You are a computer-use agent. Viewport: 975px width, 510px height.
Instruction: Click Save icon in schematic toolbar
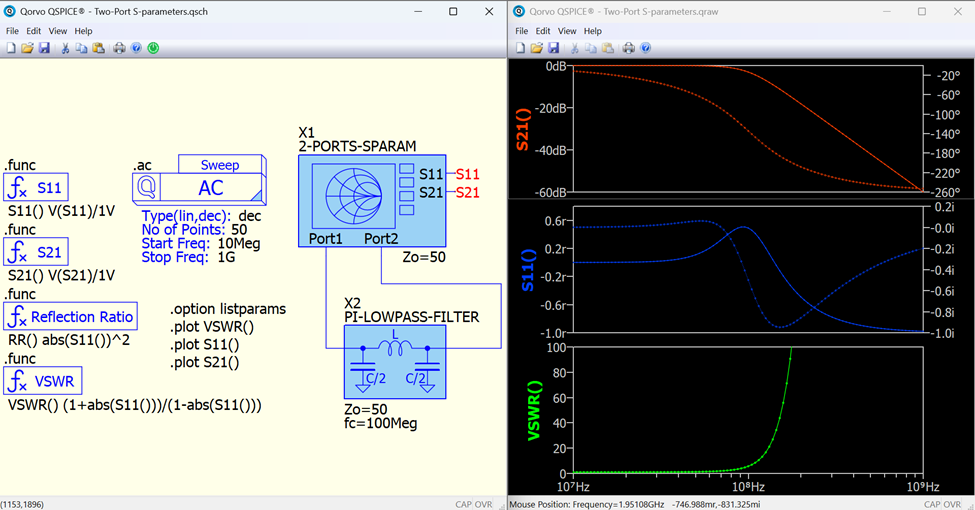tap(44, 48)
